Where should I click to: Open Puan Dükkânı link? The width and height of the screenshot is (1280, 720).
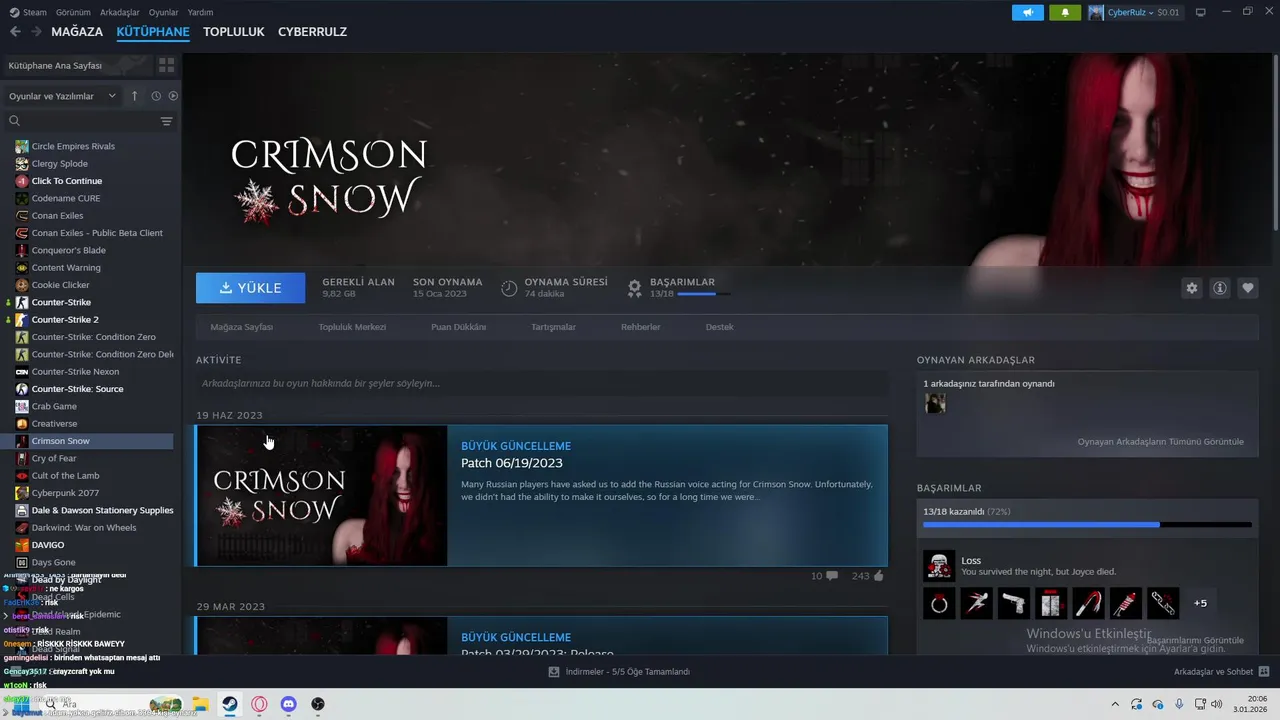pyautogui.click(x=458, y=327)
